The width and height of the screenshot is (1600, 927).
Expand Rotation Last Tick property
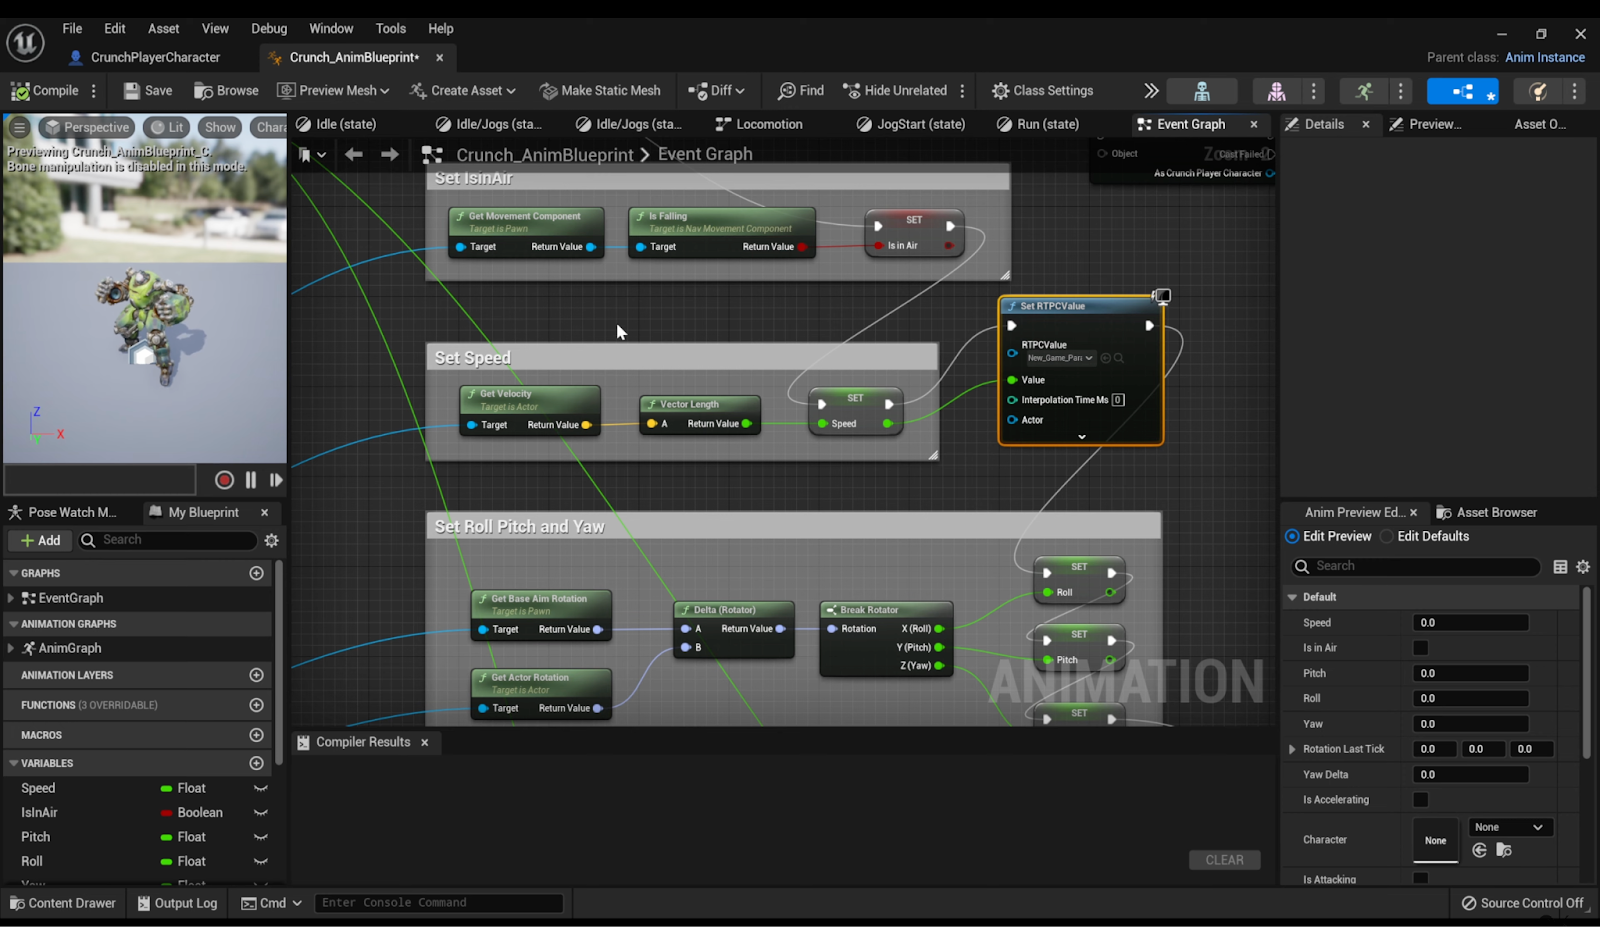[x=1292, y=749]
